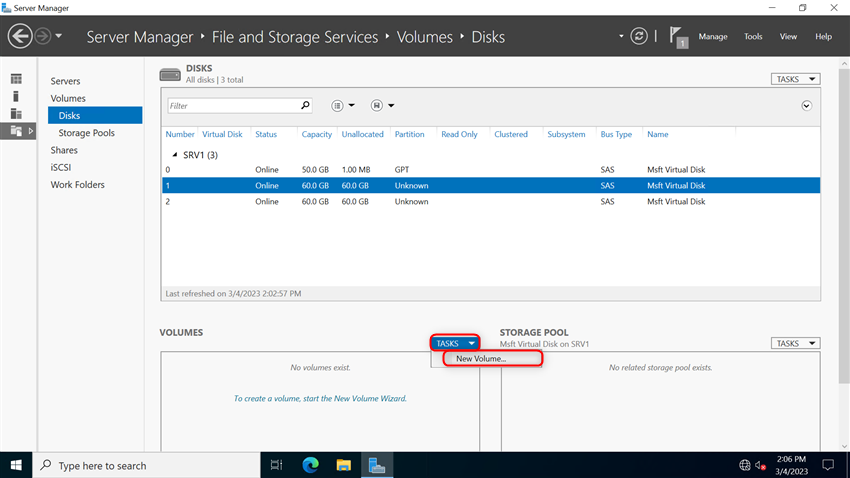Screen dimensions: 850x478
Task: Refresh Server Manager with the refresh icon
Action: [x=639, y=36]
